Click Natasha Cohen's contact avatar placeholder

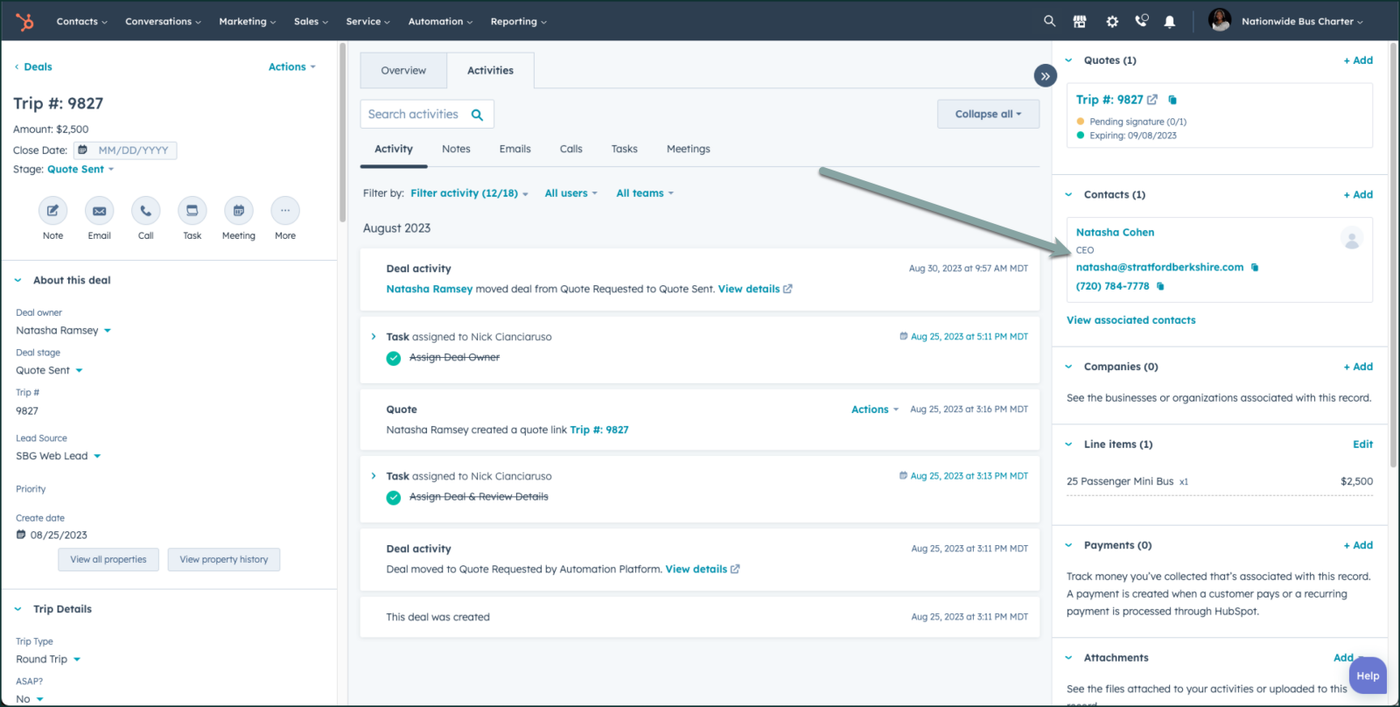1352,238
